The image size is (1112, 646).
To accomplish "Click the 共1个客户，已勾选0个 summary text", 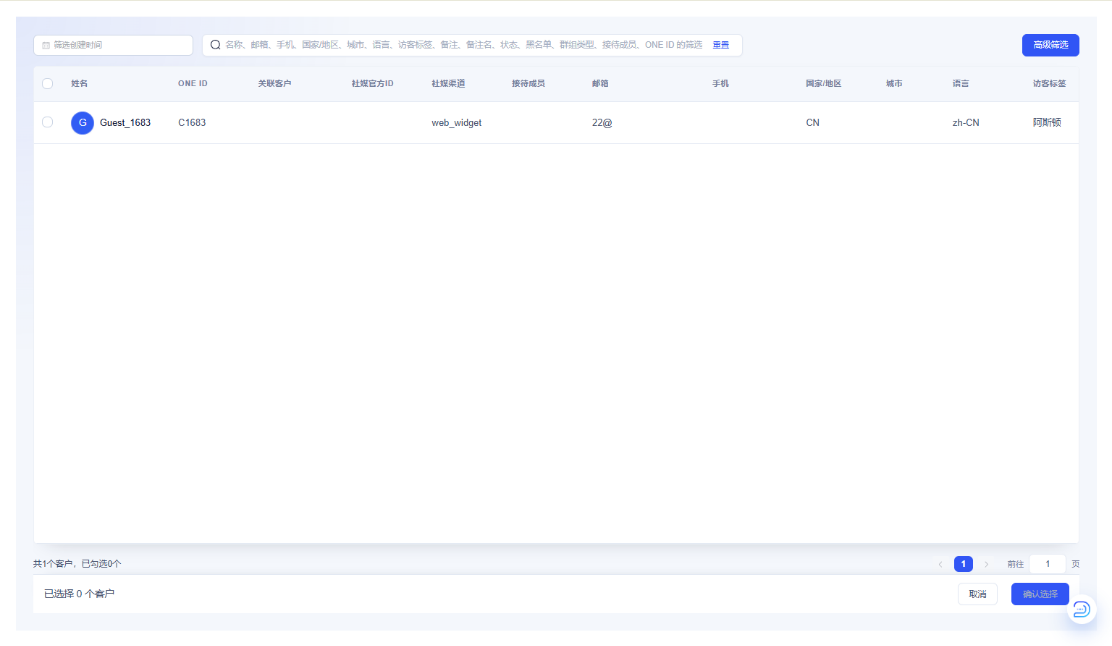I will click(77, 564).
